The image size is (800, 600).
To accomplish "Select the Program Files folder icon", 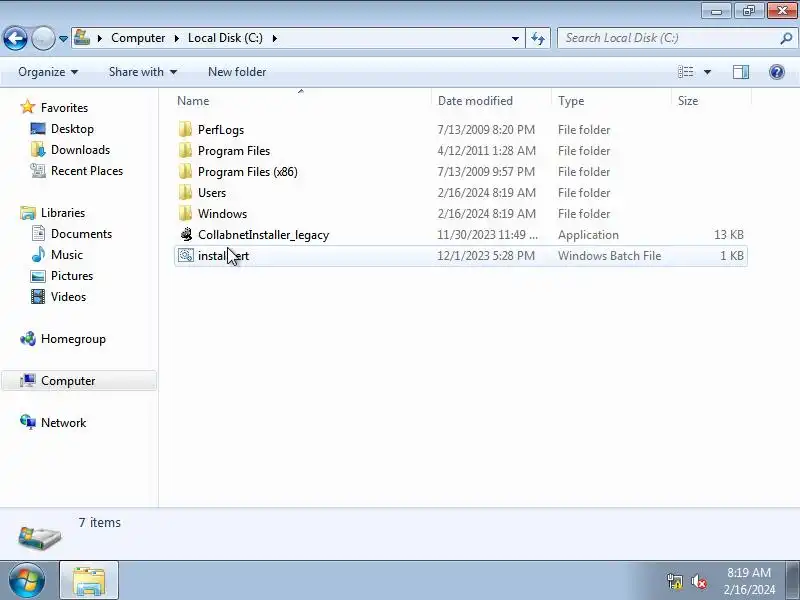I will point(186,151).
